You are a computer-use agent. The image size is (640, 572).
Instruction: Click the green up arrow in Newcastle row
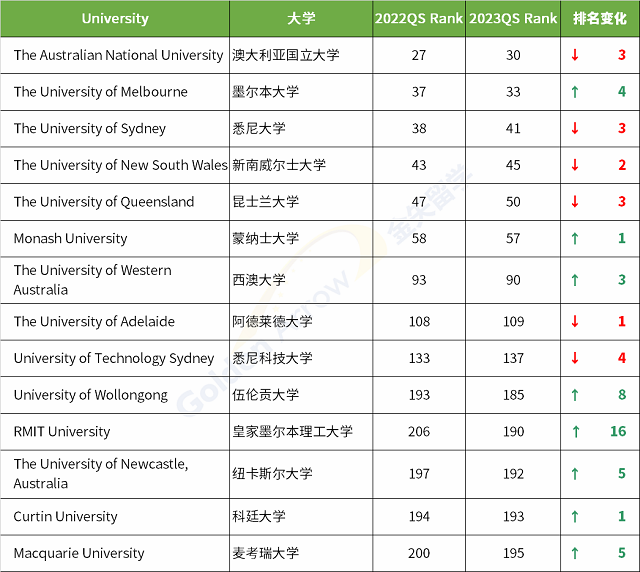click(575, 474)
